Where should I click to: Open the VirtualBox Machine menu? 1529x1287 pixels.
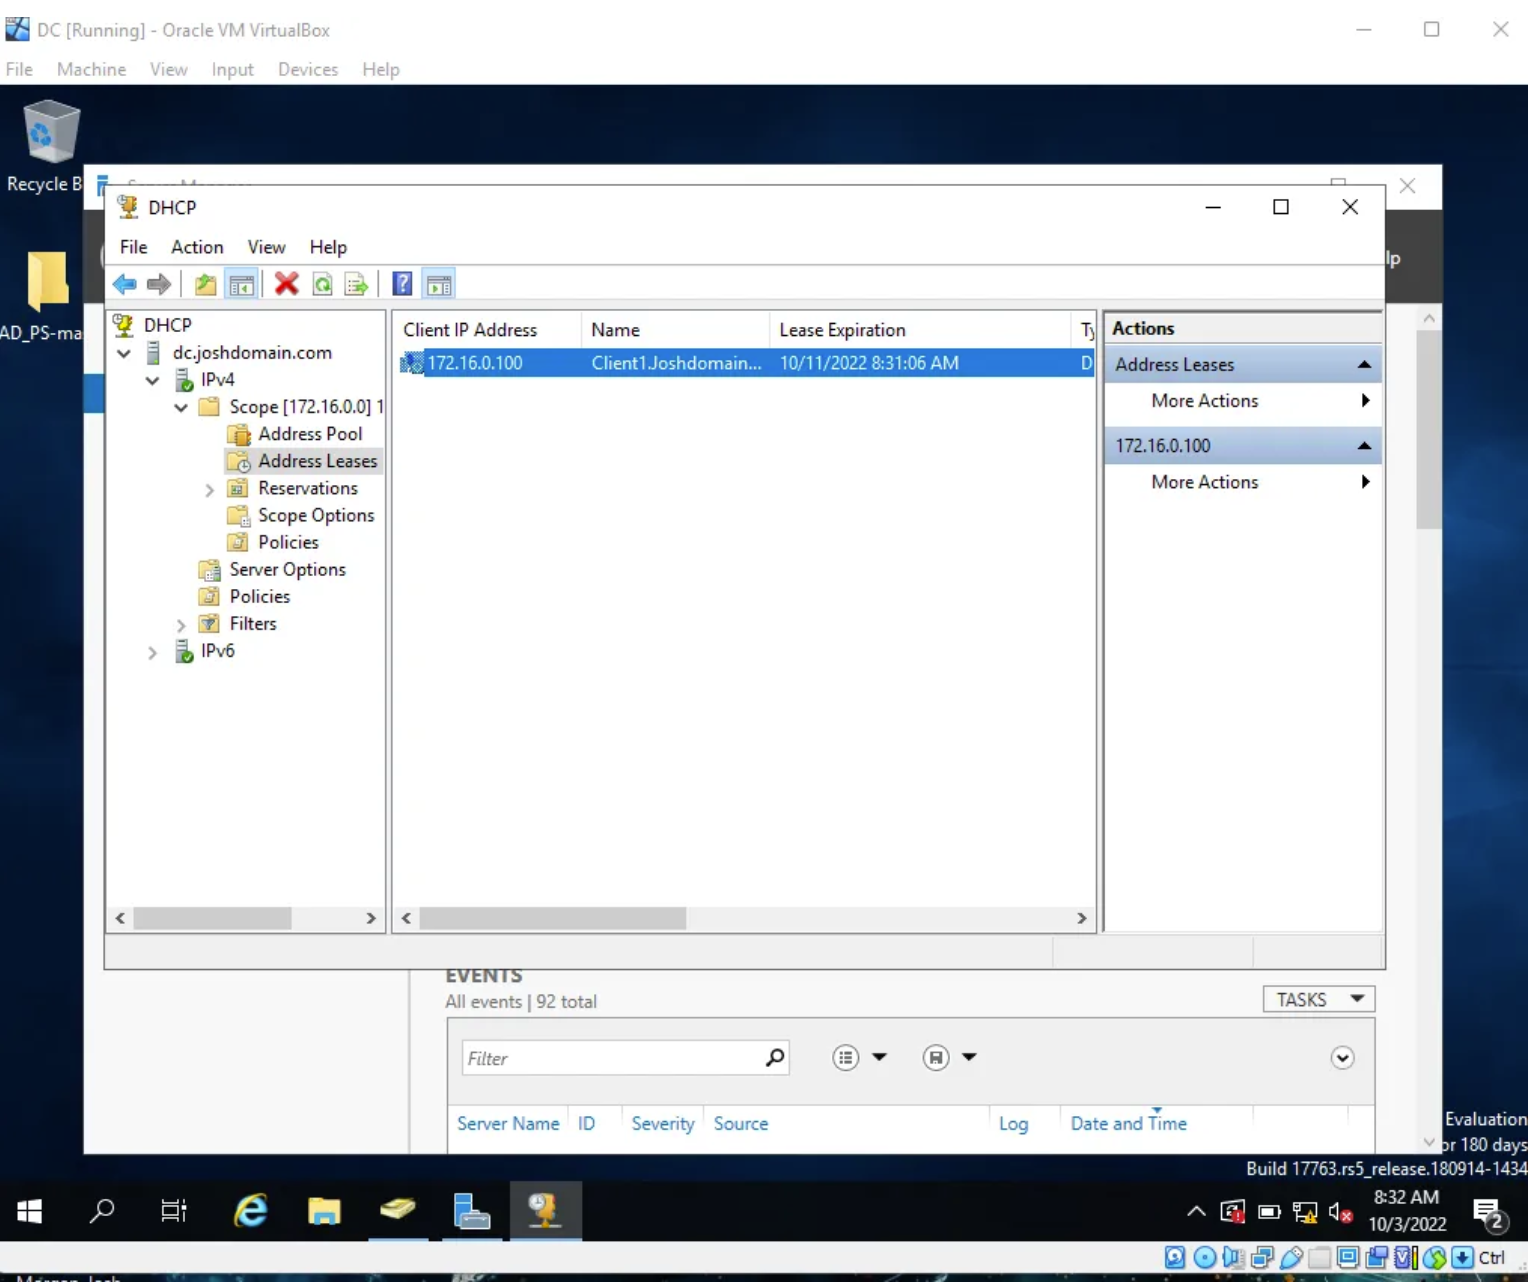[x=91, y=70]
